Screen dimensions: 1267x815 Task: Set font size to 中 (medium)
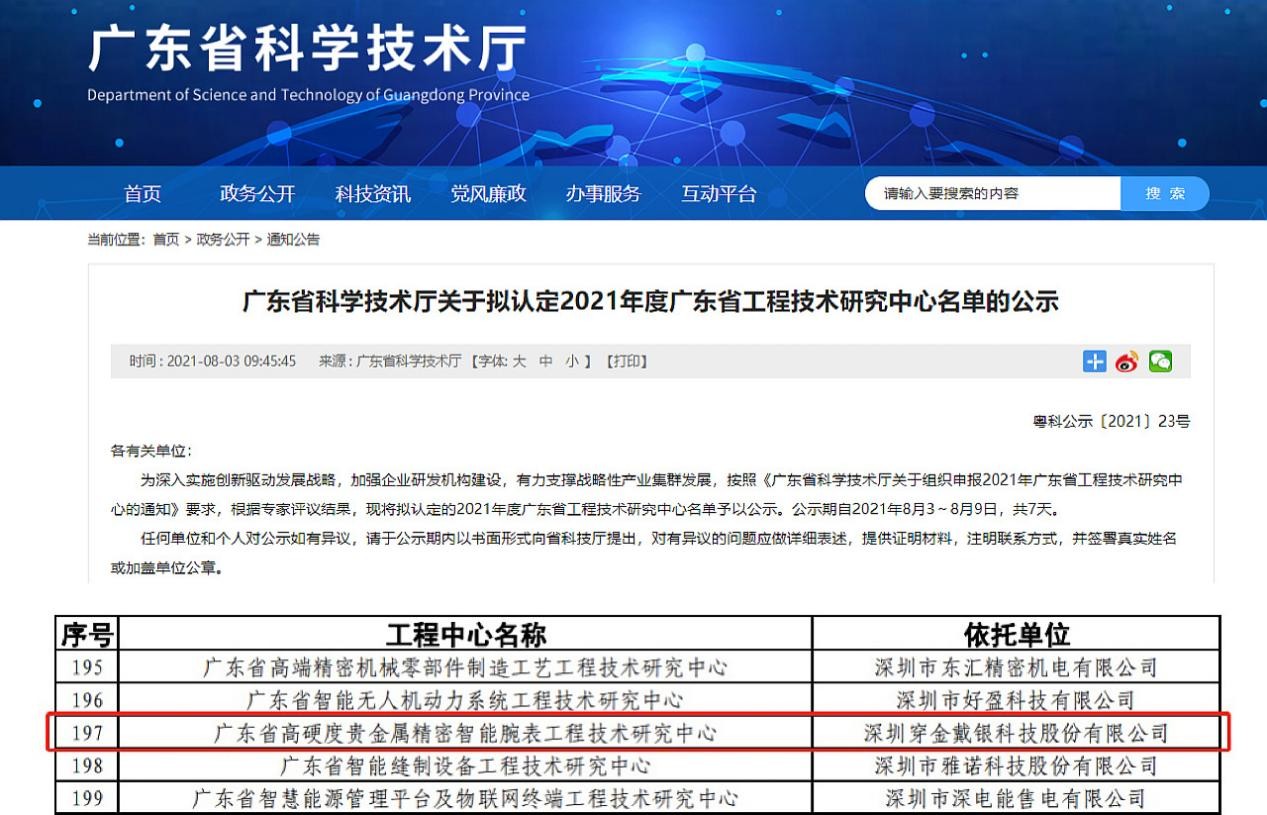(x=545, y=361)
